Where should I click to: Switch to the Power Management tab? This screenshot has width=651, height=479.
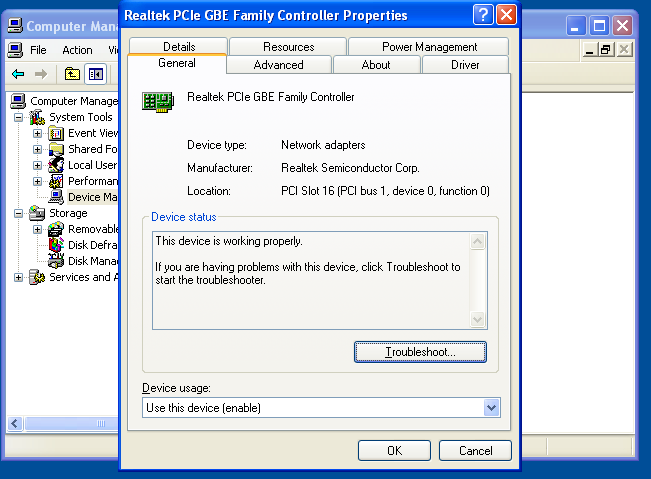(x=429, y=46)
